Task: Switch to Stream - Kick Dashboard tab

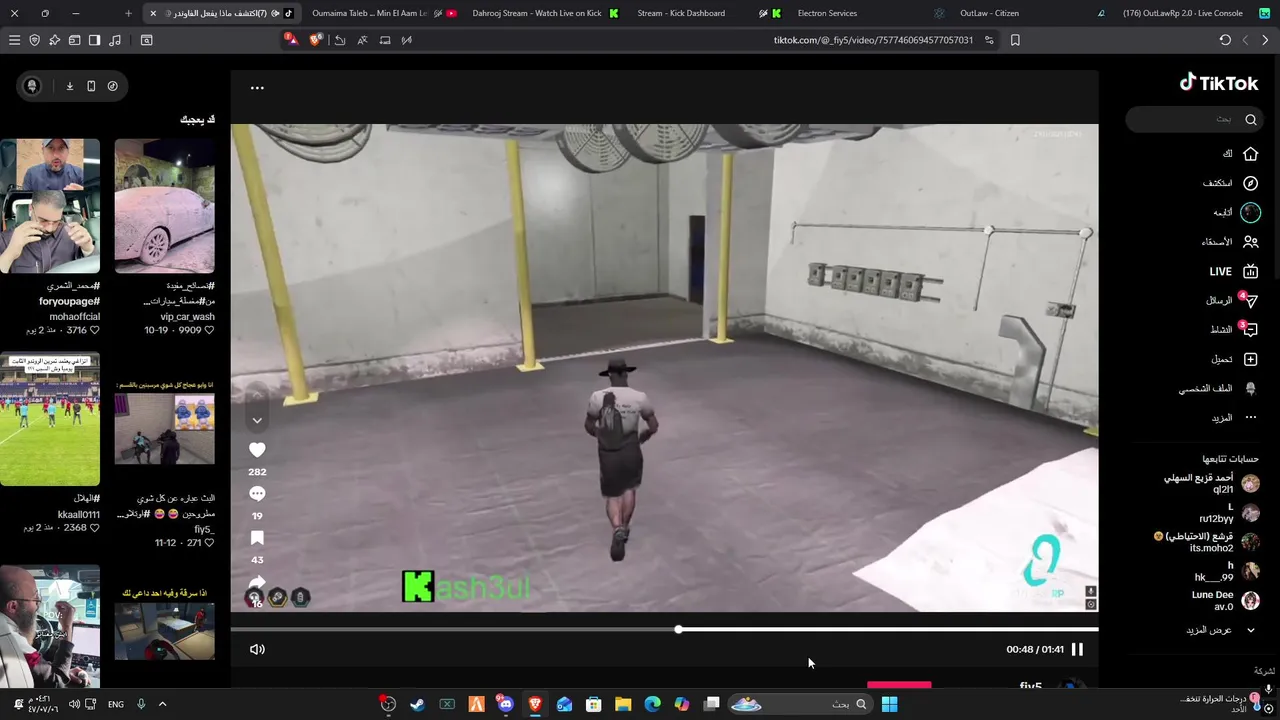Action: coord(705,13)
